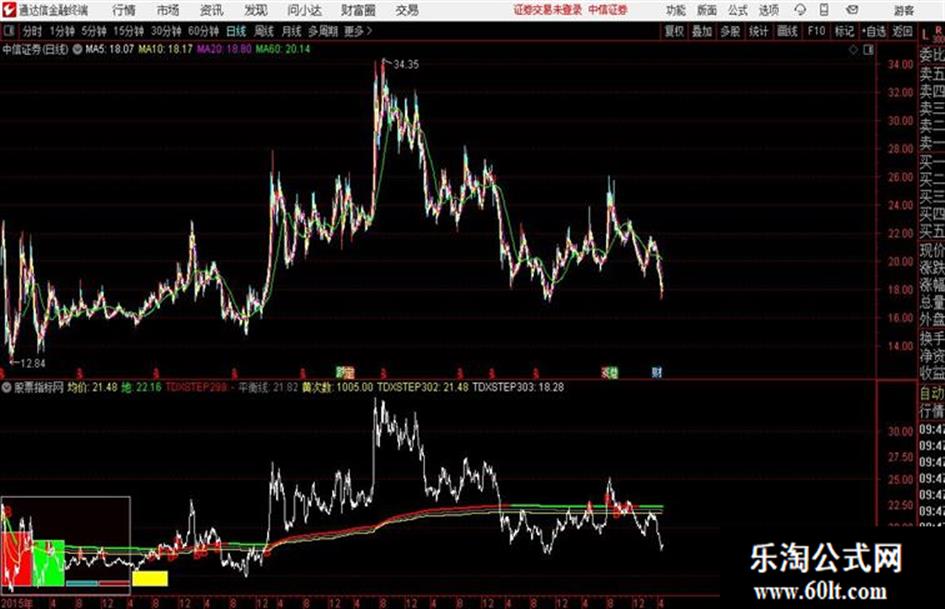The height and width of the screenshot is (609, 945).
Task: Click the 总量 row in the quote panel
Action: click(x=932, y=301)
